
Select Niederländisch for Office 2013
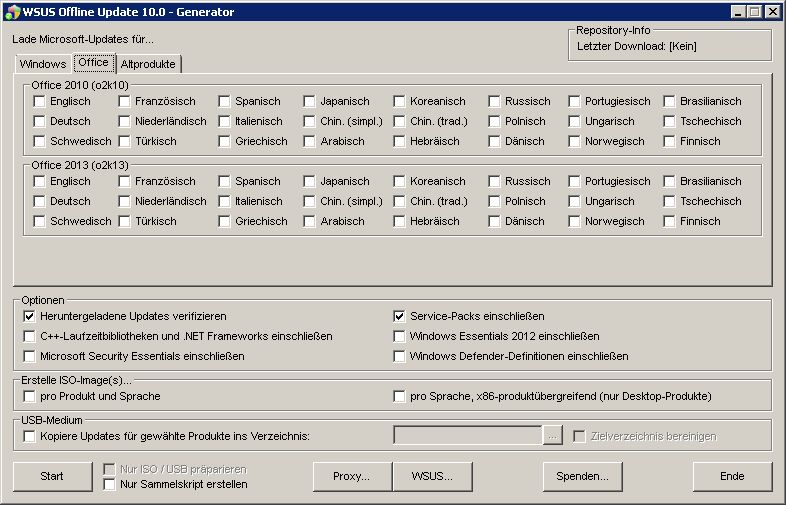124,201
